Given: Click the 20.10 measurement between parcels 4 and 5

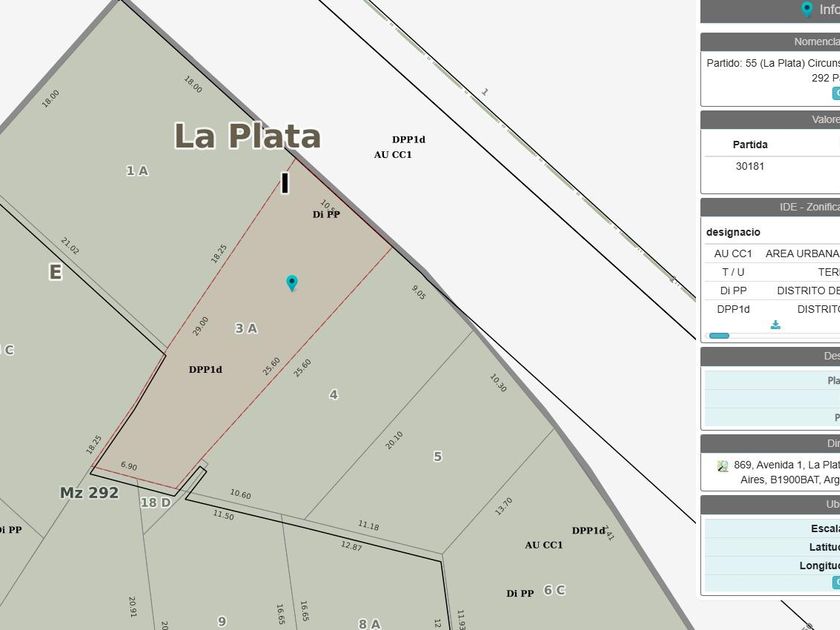Looking at the screenshot, I should 394,440.
